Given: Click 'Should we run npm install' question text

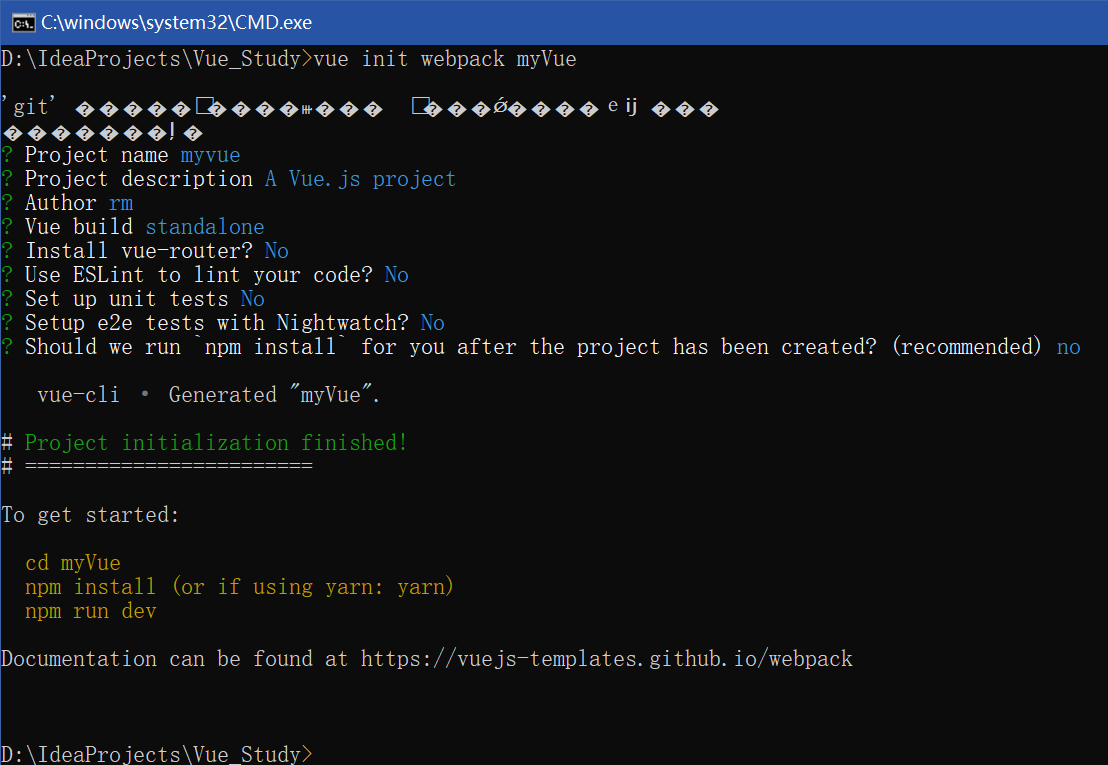Looking at the screenshot, I should 534,348.
